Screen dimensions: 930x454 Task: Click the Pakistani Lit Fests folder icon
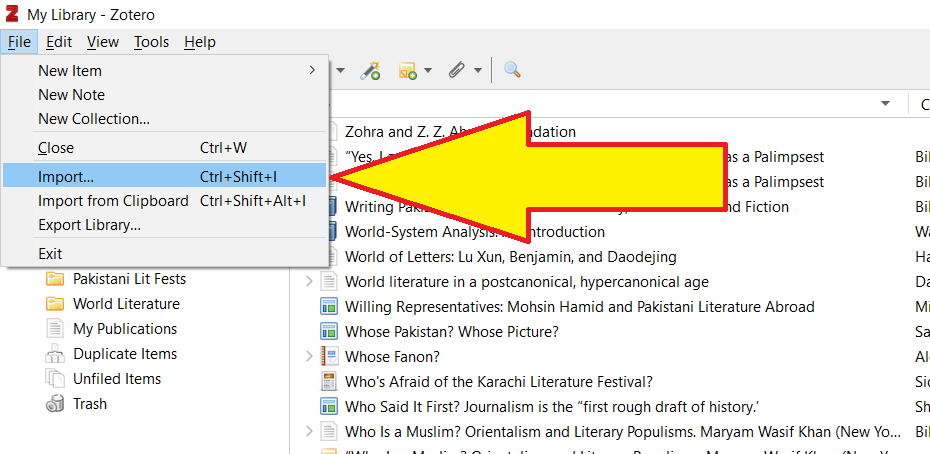[x=55, y=279]
